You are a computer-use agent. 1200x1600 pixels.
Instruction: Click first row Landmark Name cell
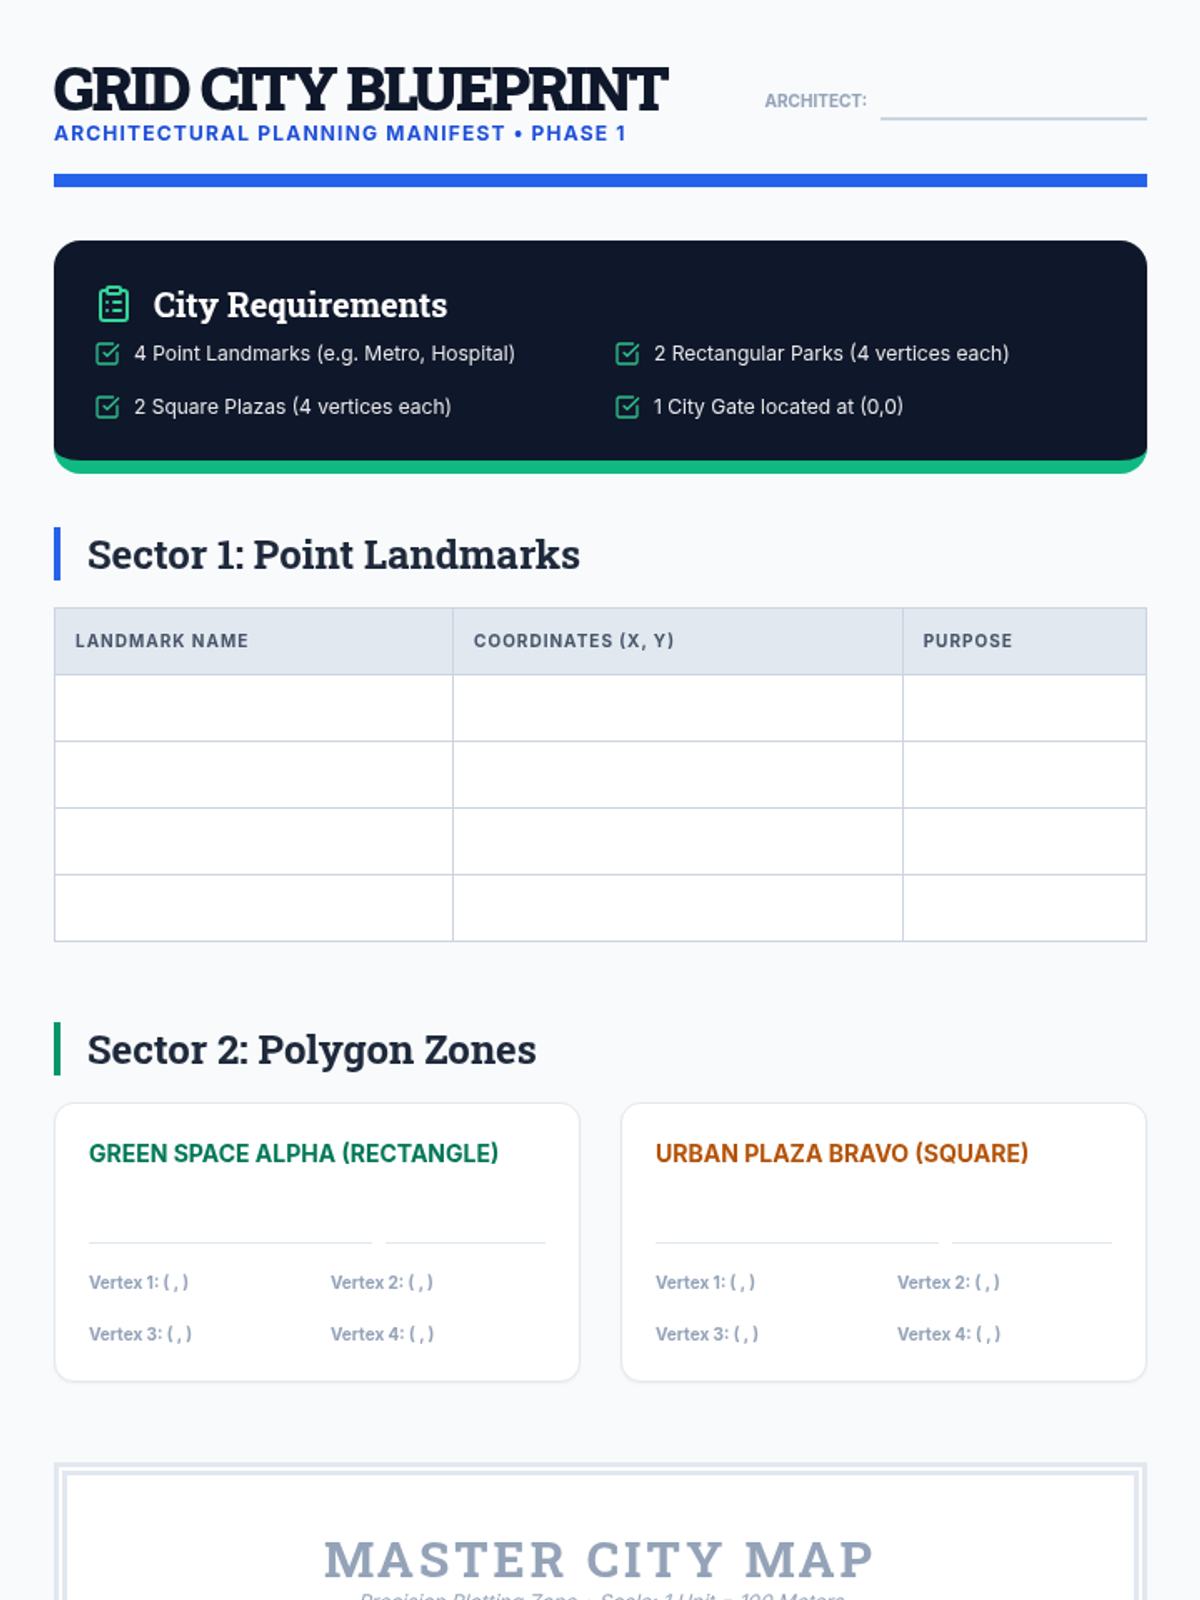point(254,708)
